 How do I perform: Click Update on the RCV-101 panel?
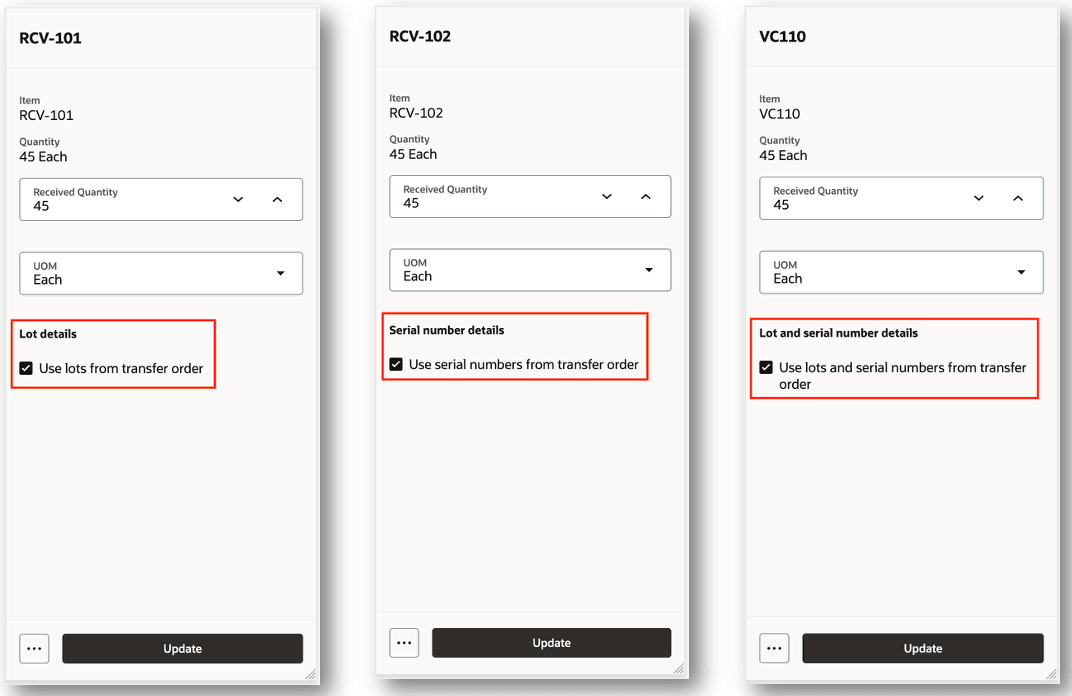[182, 648]
